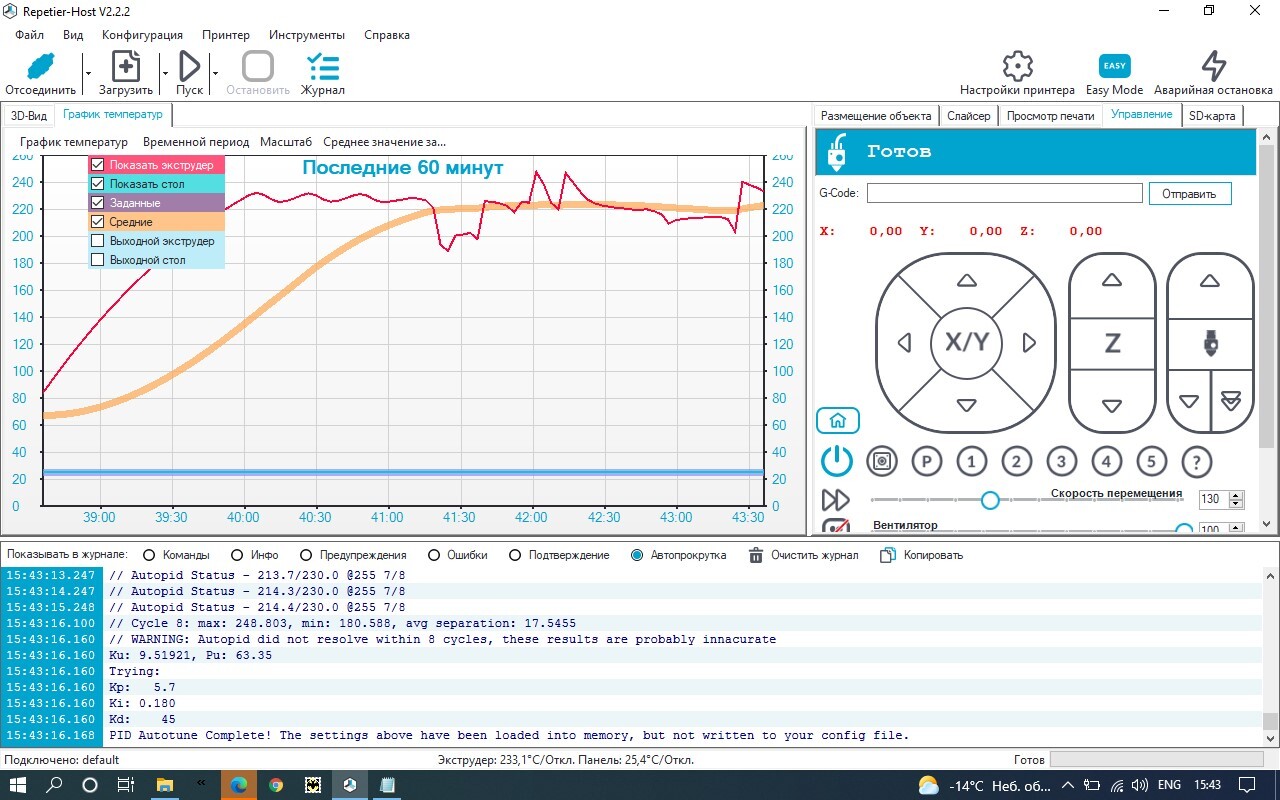The image size is (1280, 800).
Task: Click the round question mark button
Action: coord(1196,461)
